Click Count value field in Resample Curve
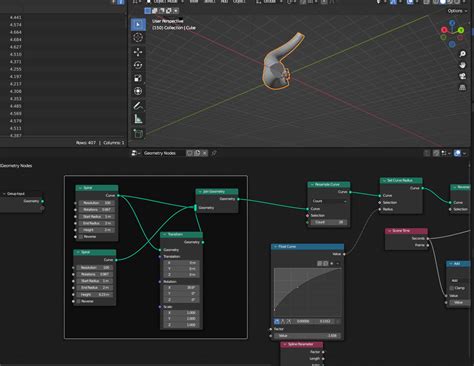Screen dimensions: 474x366 (330, 222)
